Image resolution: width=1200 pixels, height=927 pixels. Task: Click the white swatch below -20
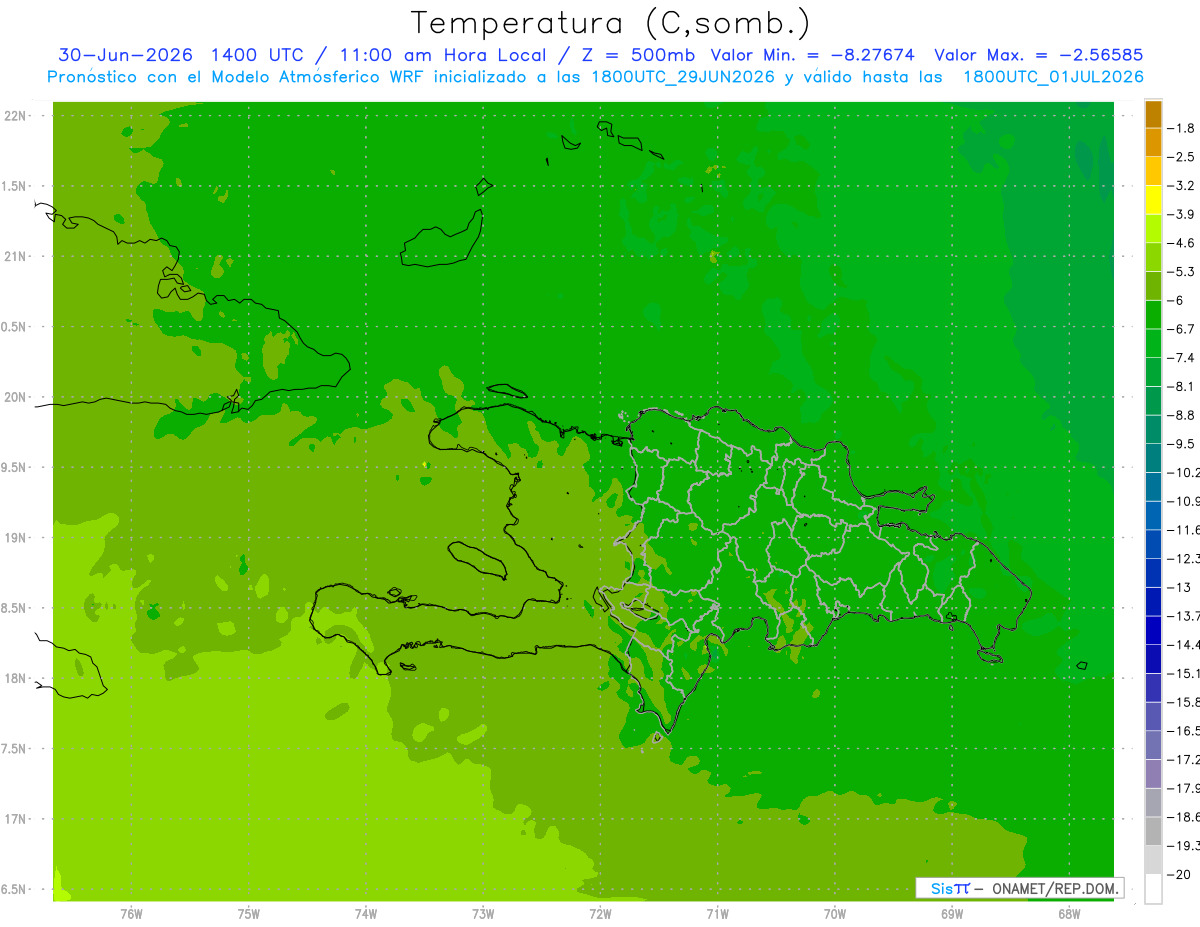(x=1153, y=888)
